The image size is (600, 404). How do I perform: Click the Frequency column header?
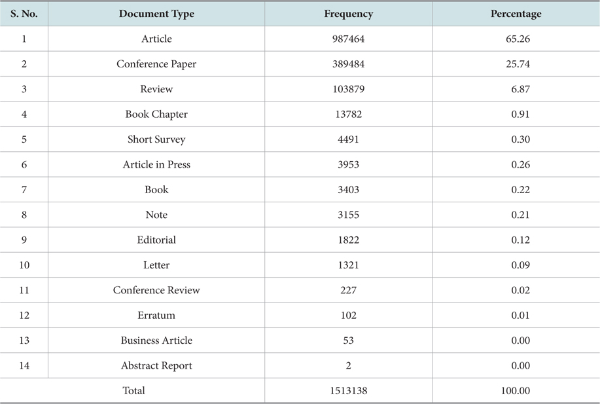tap(348, 13)
